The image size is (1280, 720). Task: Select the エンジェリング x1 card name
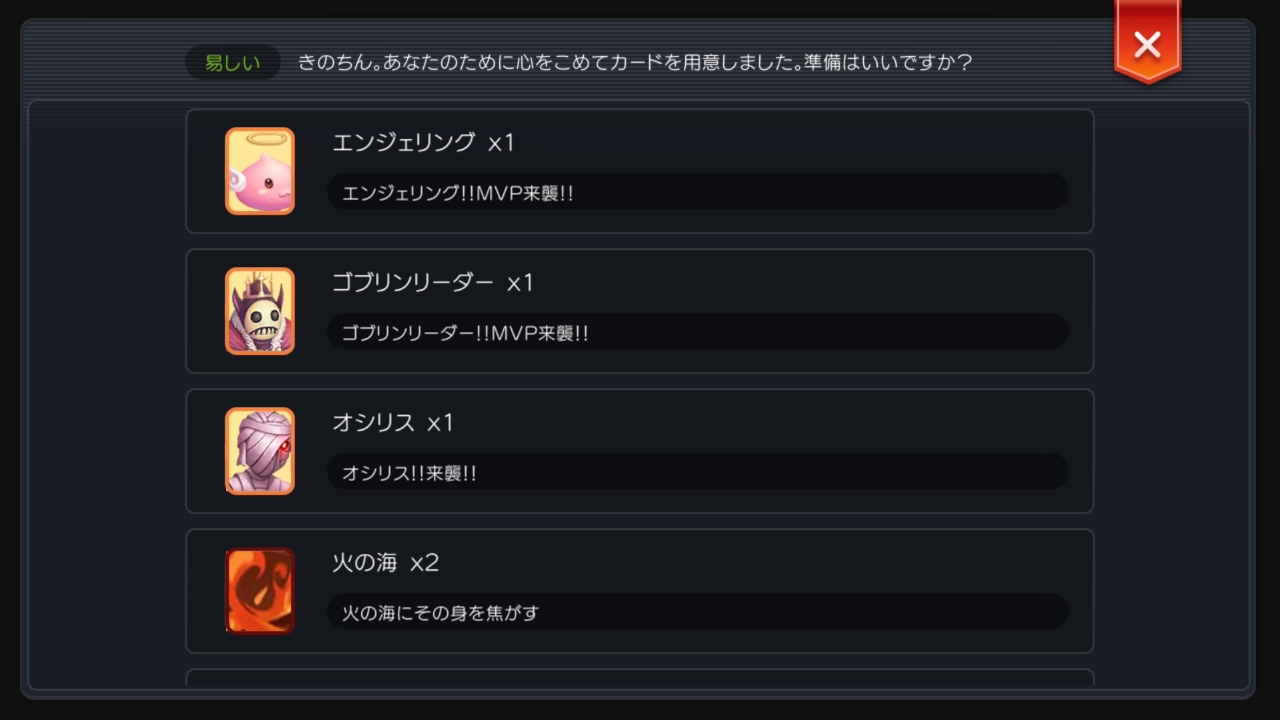(423, 143)
